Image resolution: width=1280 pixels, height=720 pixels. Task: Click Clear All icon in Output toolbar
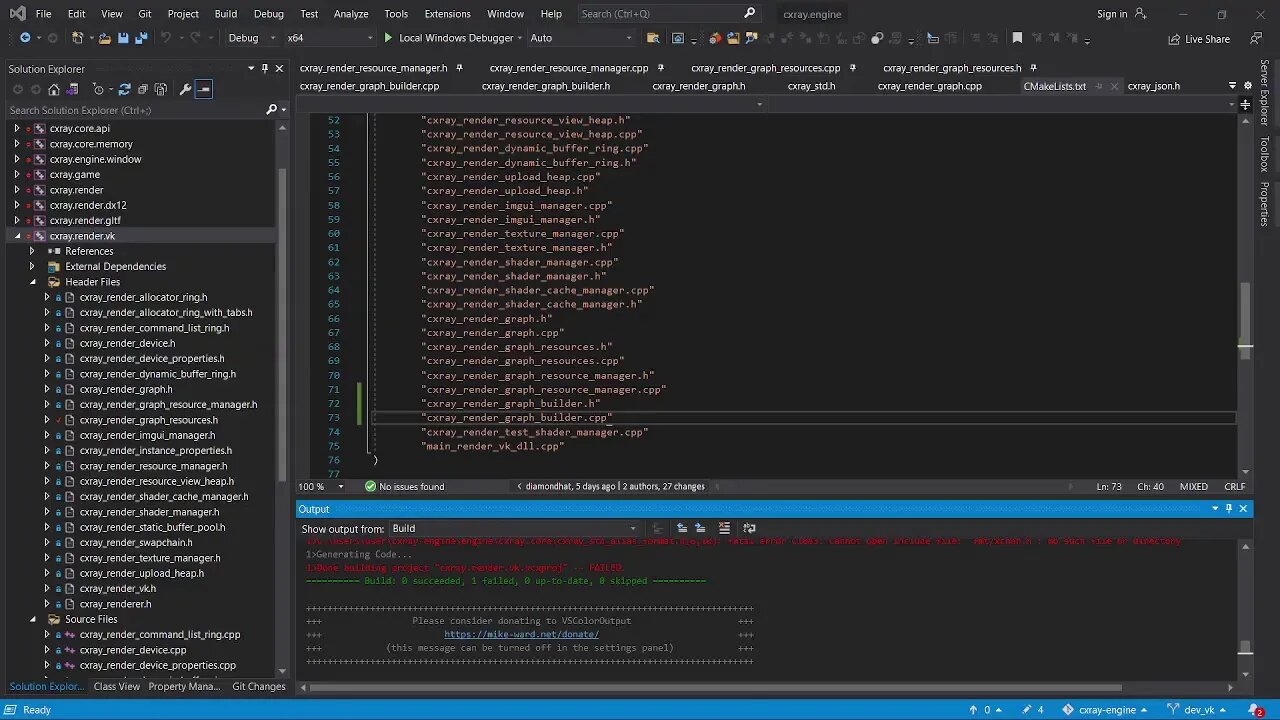pyautogui.click(x=725, y=528)
